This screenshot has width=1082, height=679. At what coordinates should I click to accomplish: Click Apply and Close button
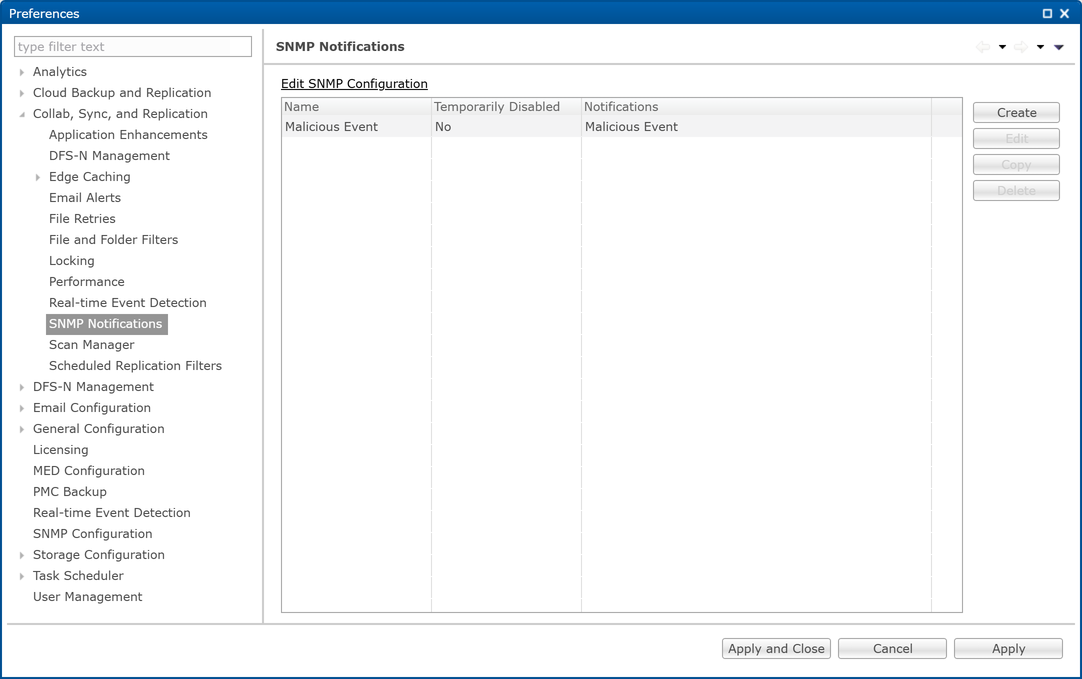pos(776,649)
